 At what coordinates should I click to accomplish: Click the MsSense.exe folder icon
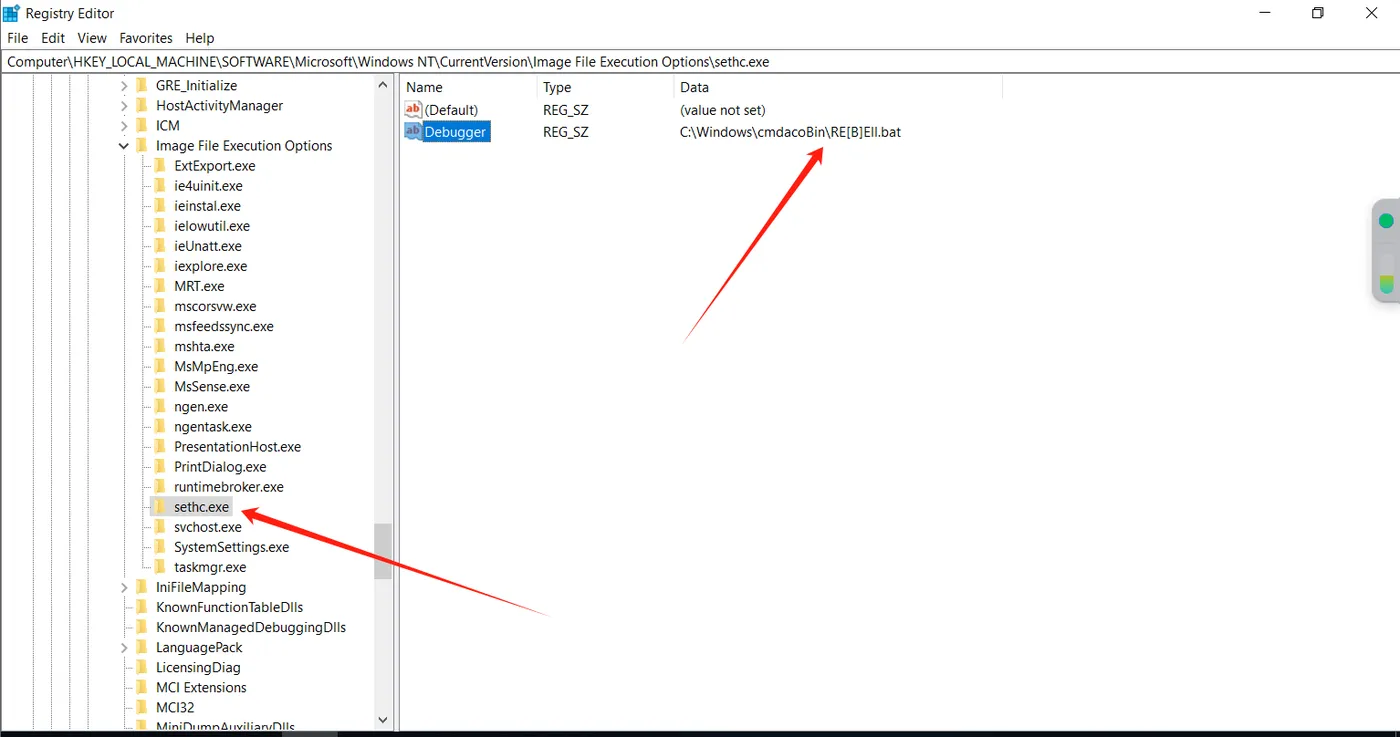click(x=160, y=385)
